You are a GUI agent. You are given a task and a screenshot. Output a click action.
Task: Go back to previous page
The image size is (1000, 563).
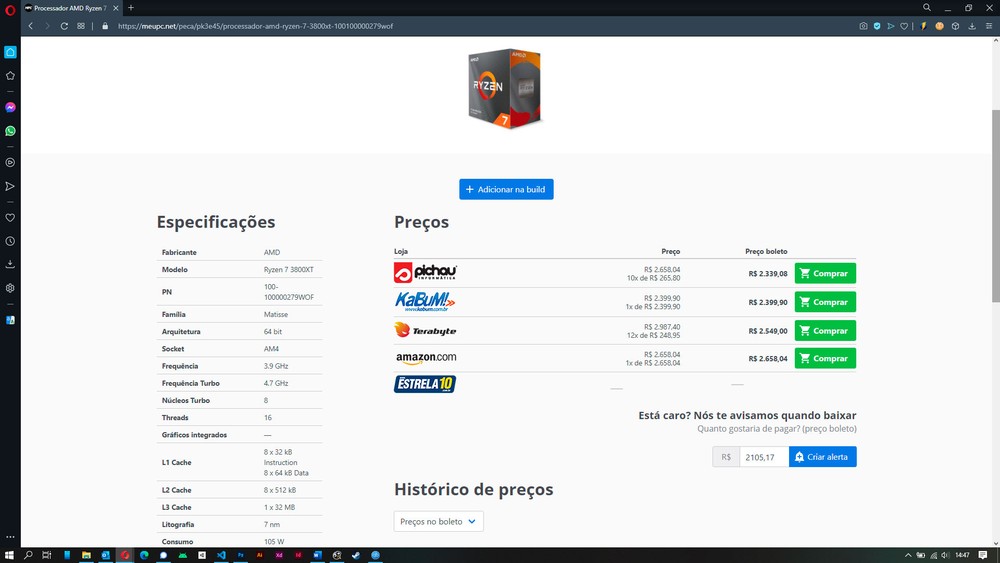pos(31,26)
